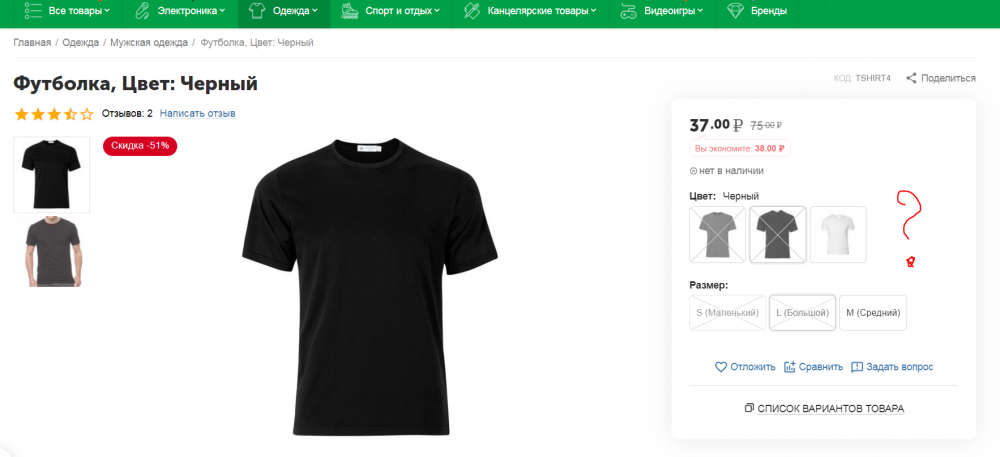The image size is (1000, 457).
Task: Click the question icon beside Задать вопрос
Action: coord(857,367)
